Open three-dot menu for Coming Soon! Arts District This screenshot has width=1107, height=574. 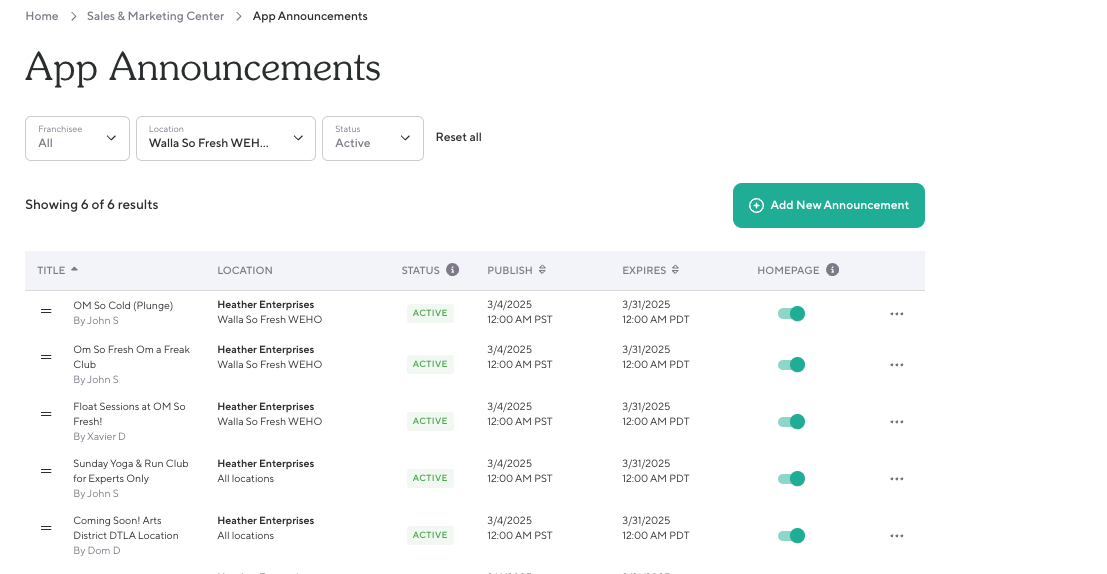[896, 536]
